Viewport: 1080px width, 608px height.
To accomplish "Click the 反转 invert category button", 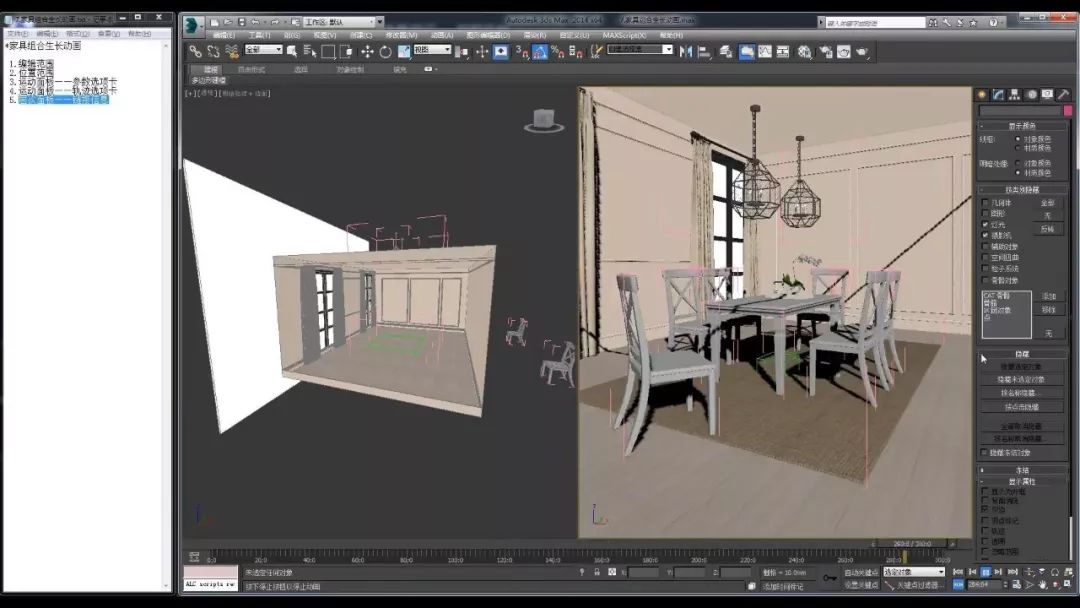I will [1048, 229].
